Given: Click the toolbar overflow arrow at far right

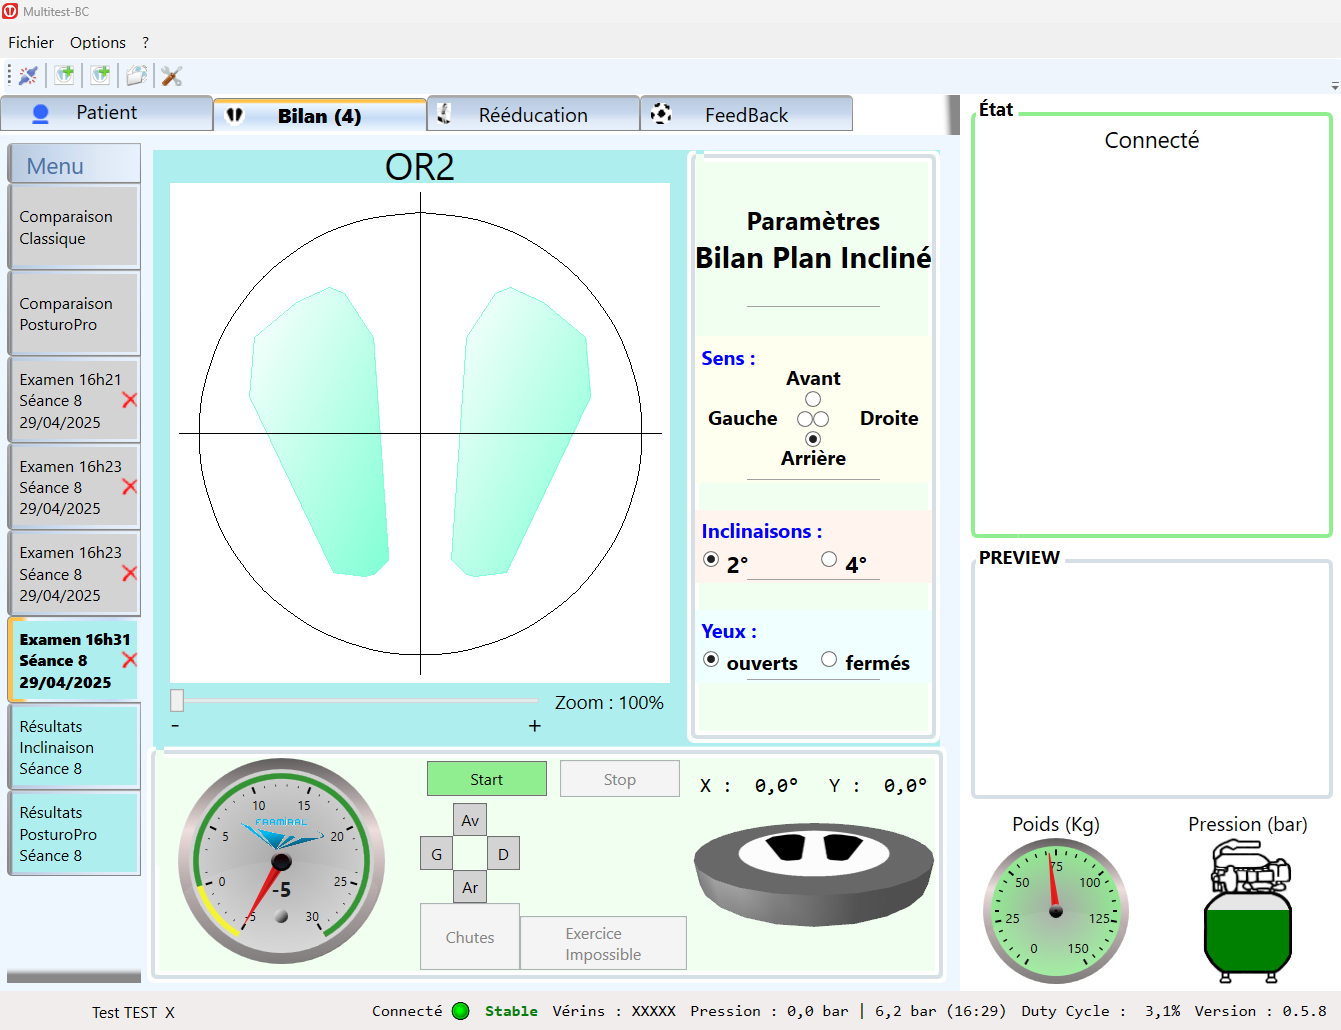Looking at the screenshot, I should coord(1335,86).
